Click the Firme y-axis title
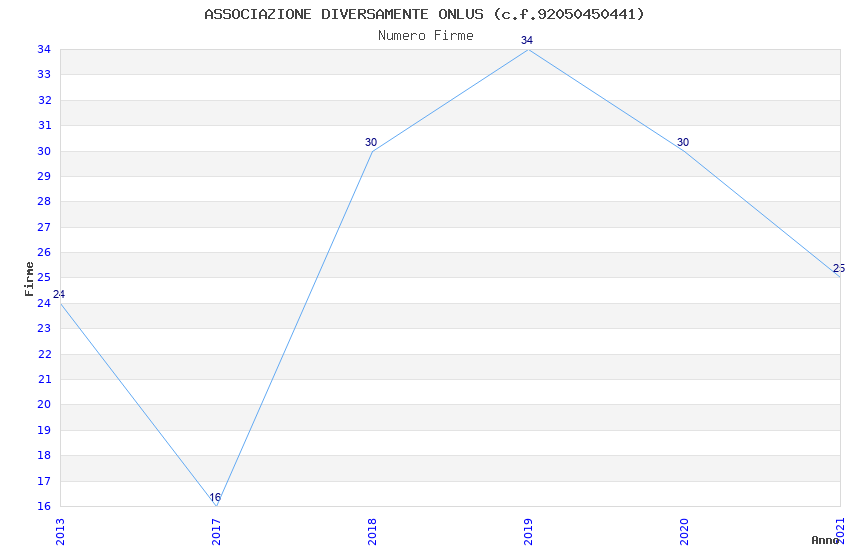This screenshot has width=850, height=550. click(29, 279)
